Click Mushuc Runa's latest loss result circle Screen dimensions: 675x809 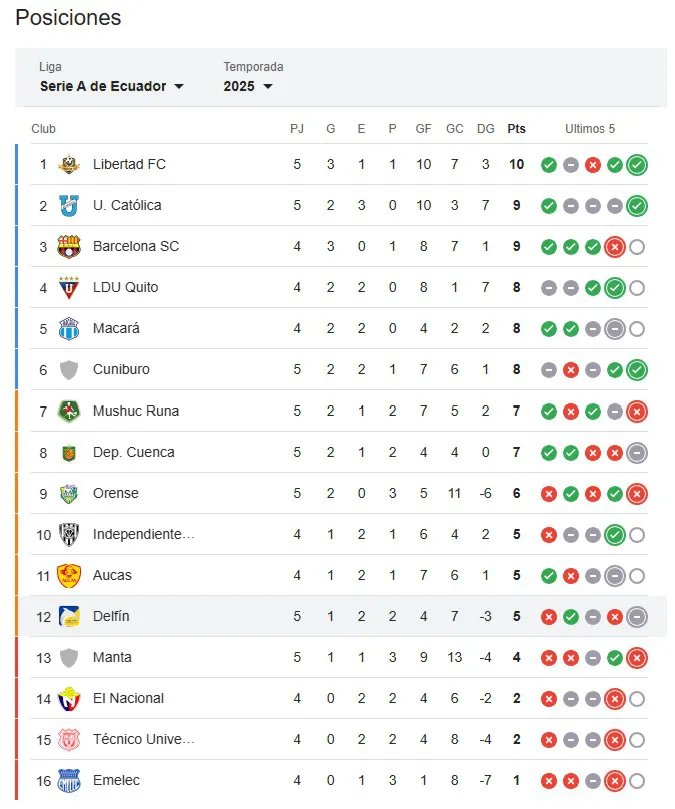(637, 411)
